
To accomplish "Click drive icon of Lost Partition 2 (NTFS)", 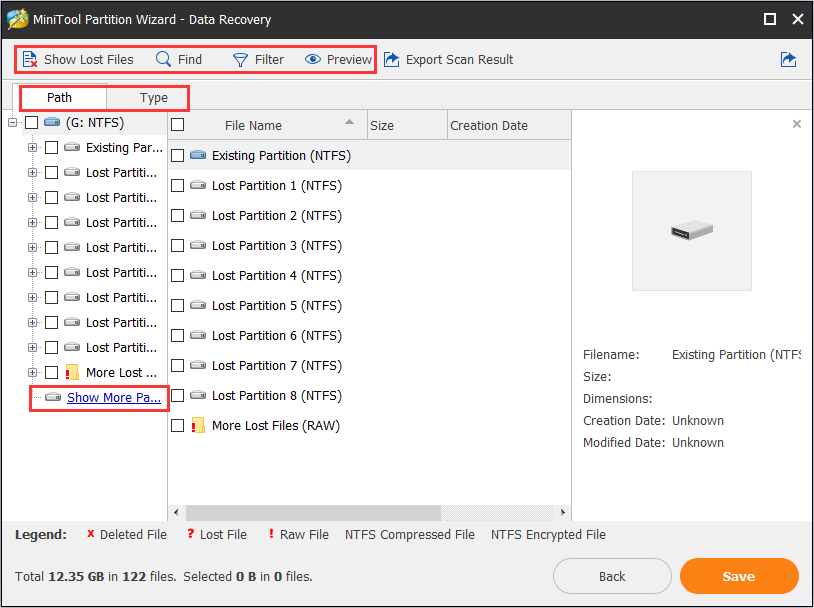I will point(198,215).
